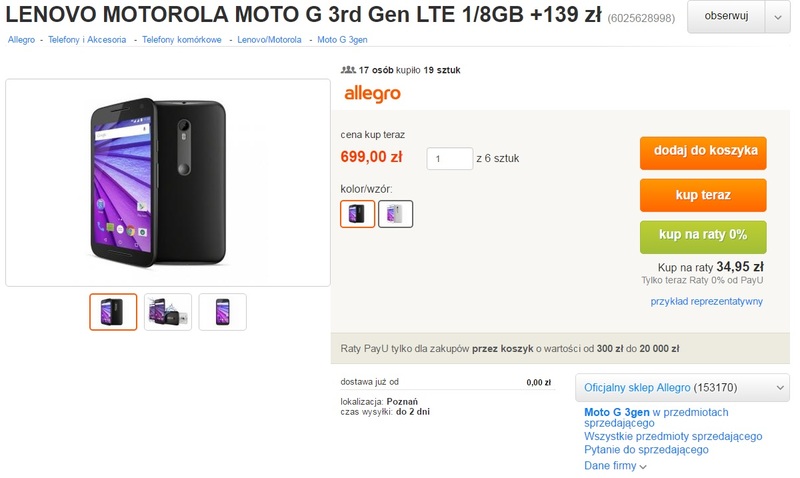This screenshot has height=478, width=800.
Task: Open the first black phone thumbnail
Action: 113,312
